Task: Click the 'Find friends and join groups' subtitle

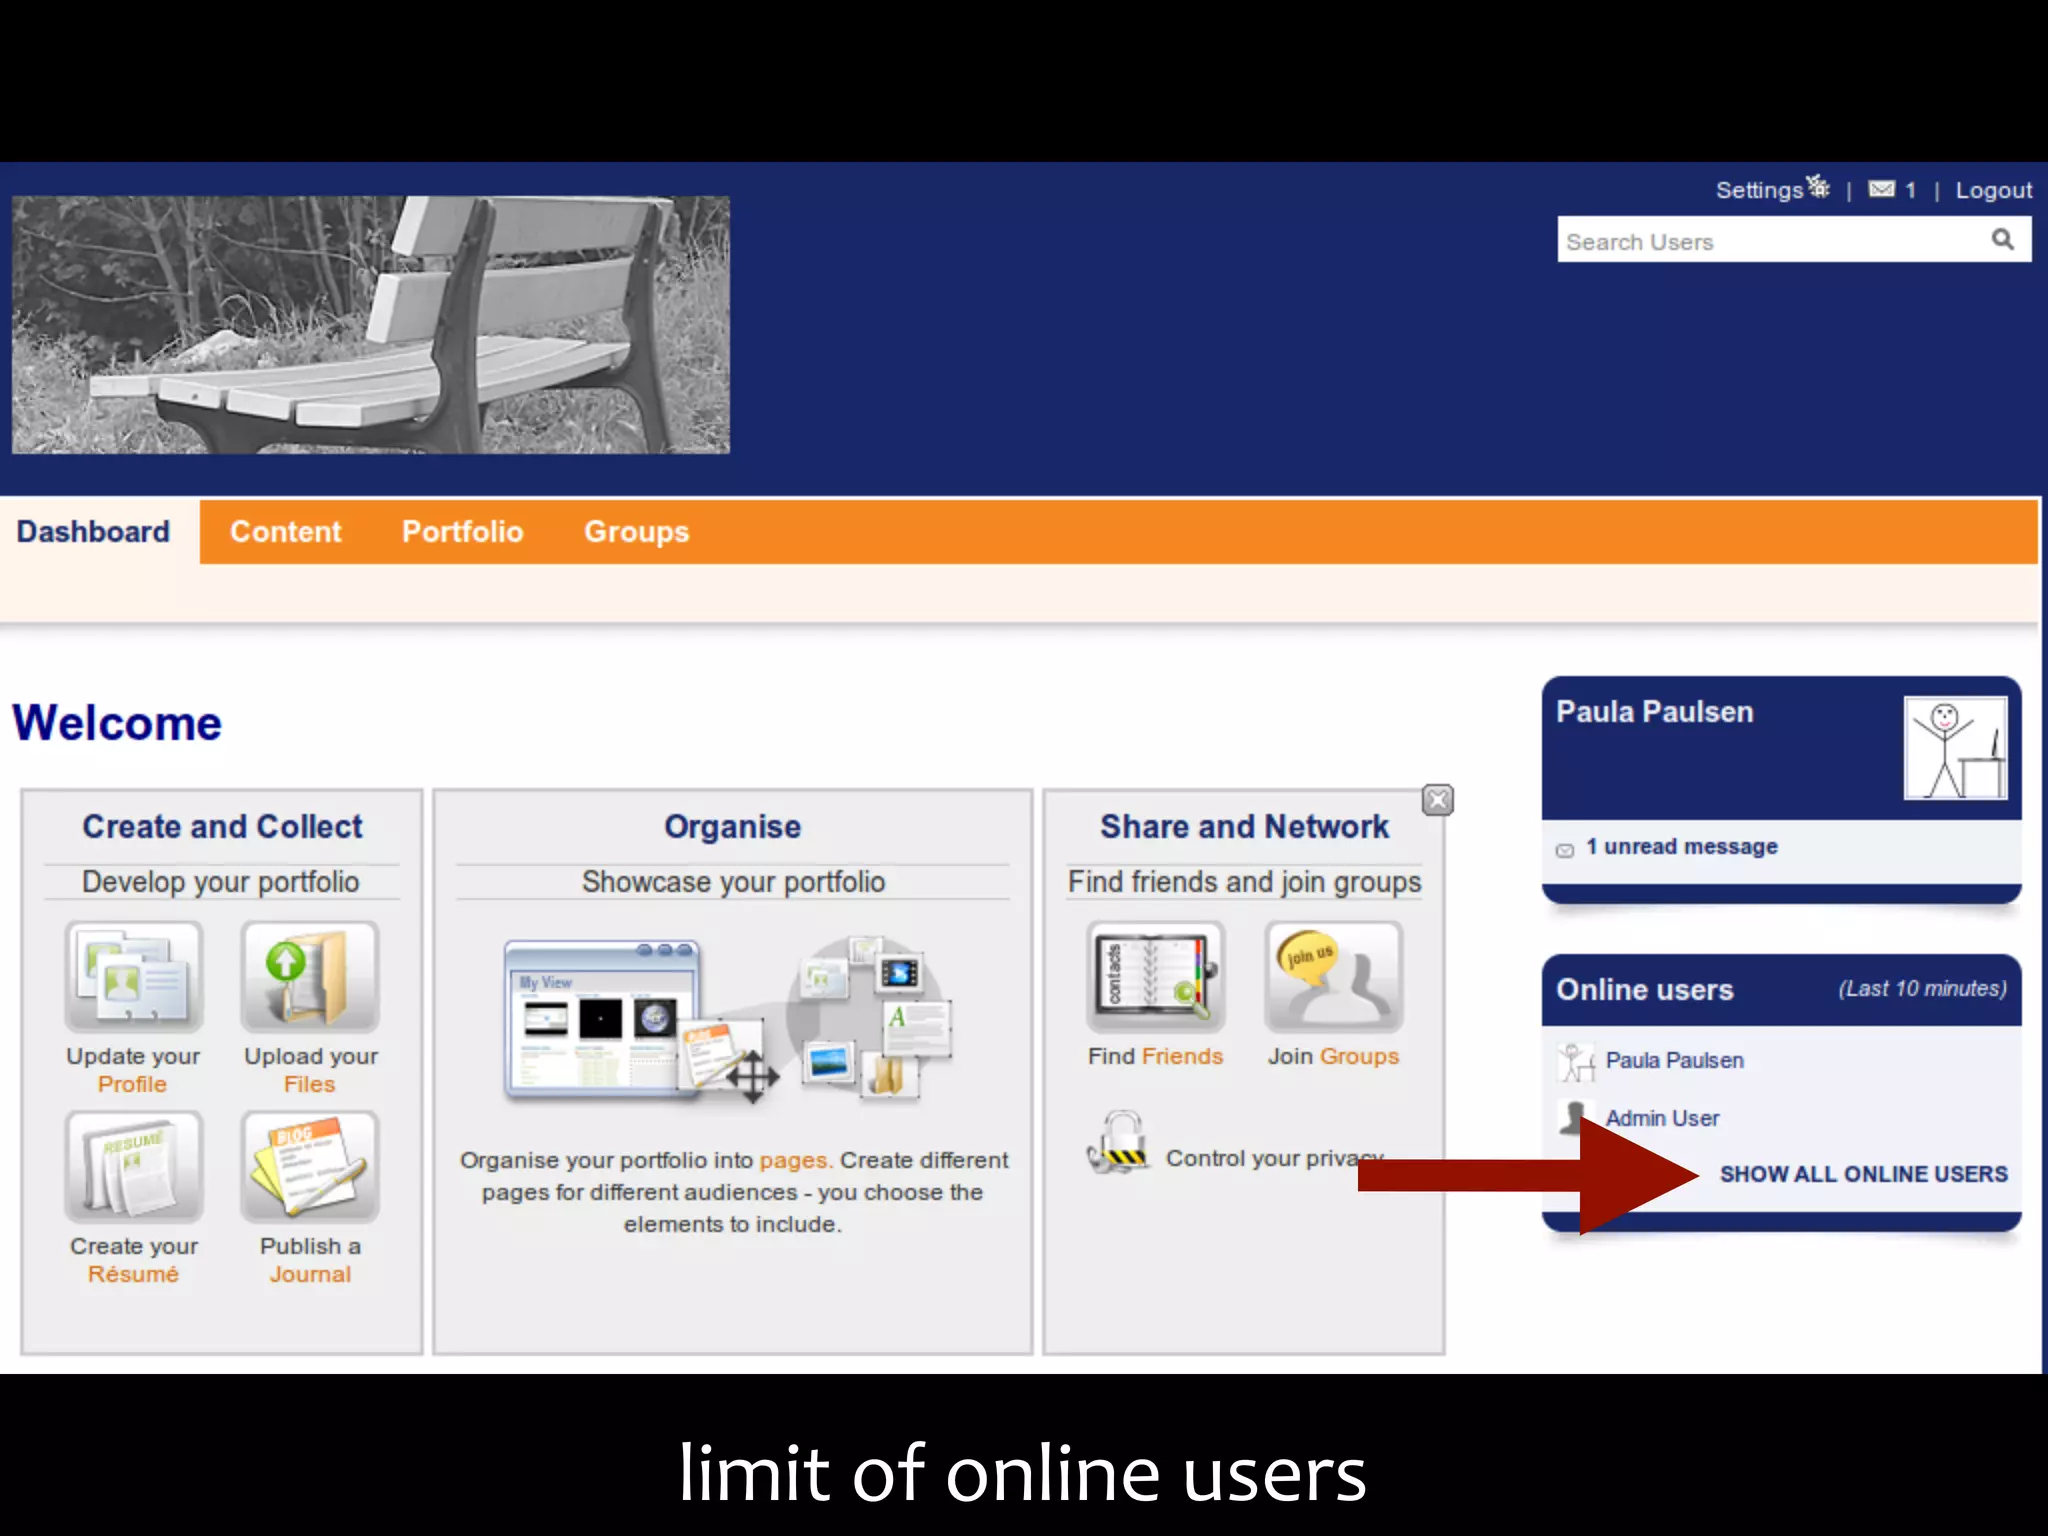Action: [x=1244, y=882]
